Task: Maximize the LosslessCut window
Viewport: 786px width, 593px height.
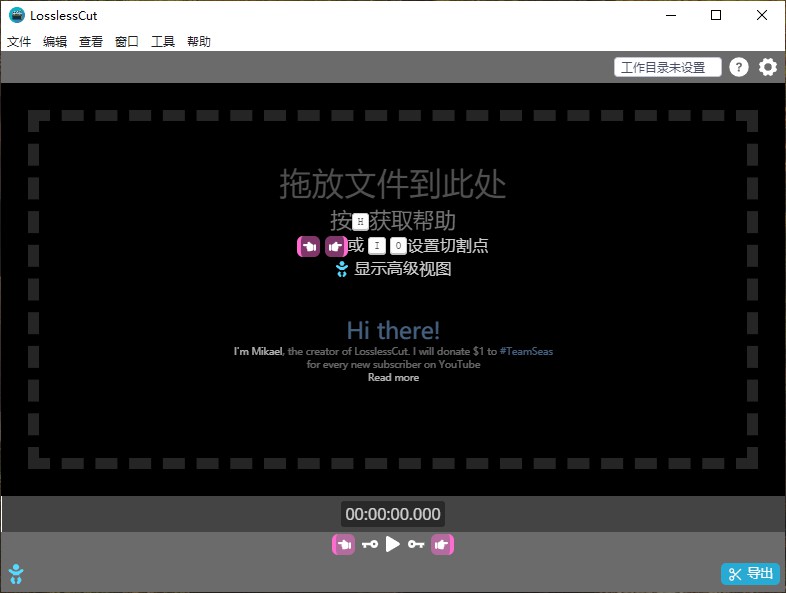Action: pyautogui.click(x=716, y=15)
